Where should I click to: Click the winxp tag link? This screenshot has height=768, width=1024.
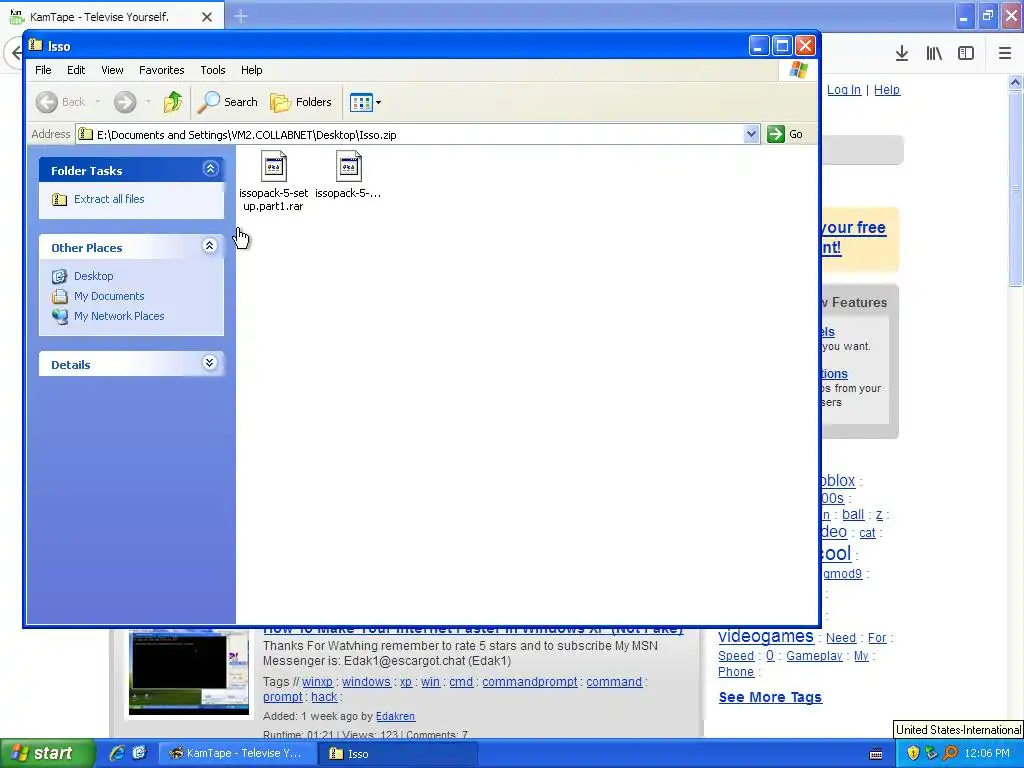coord(317,681)
